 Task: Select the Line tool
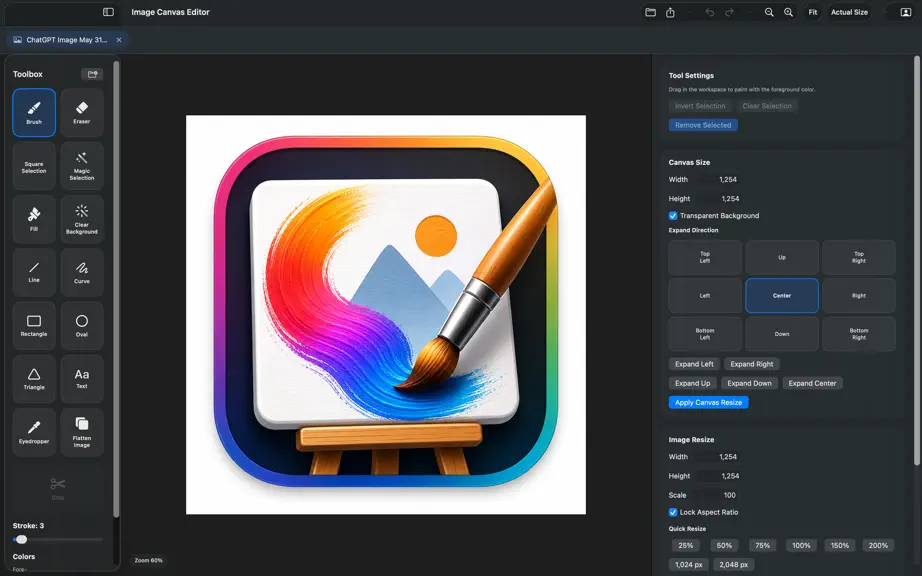(34, 272)
